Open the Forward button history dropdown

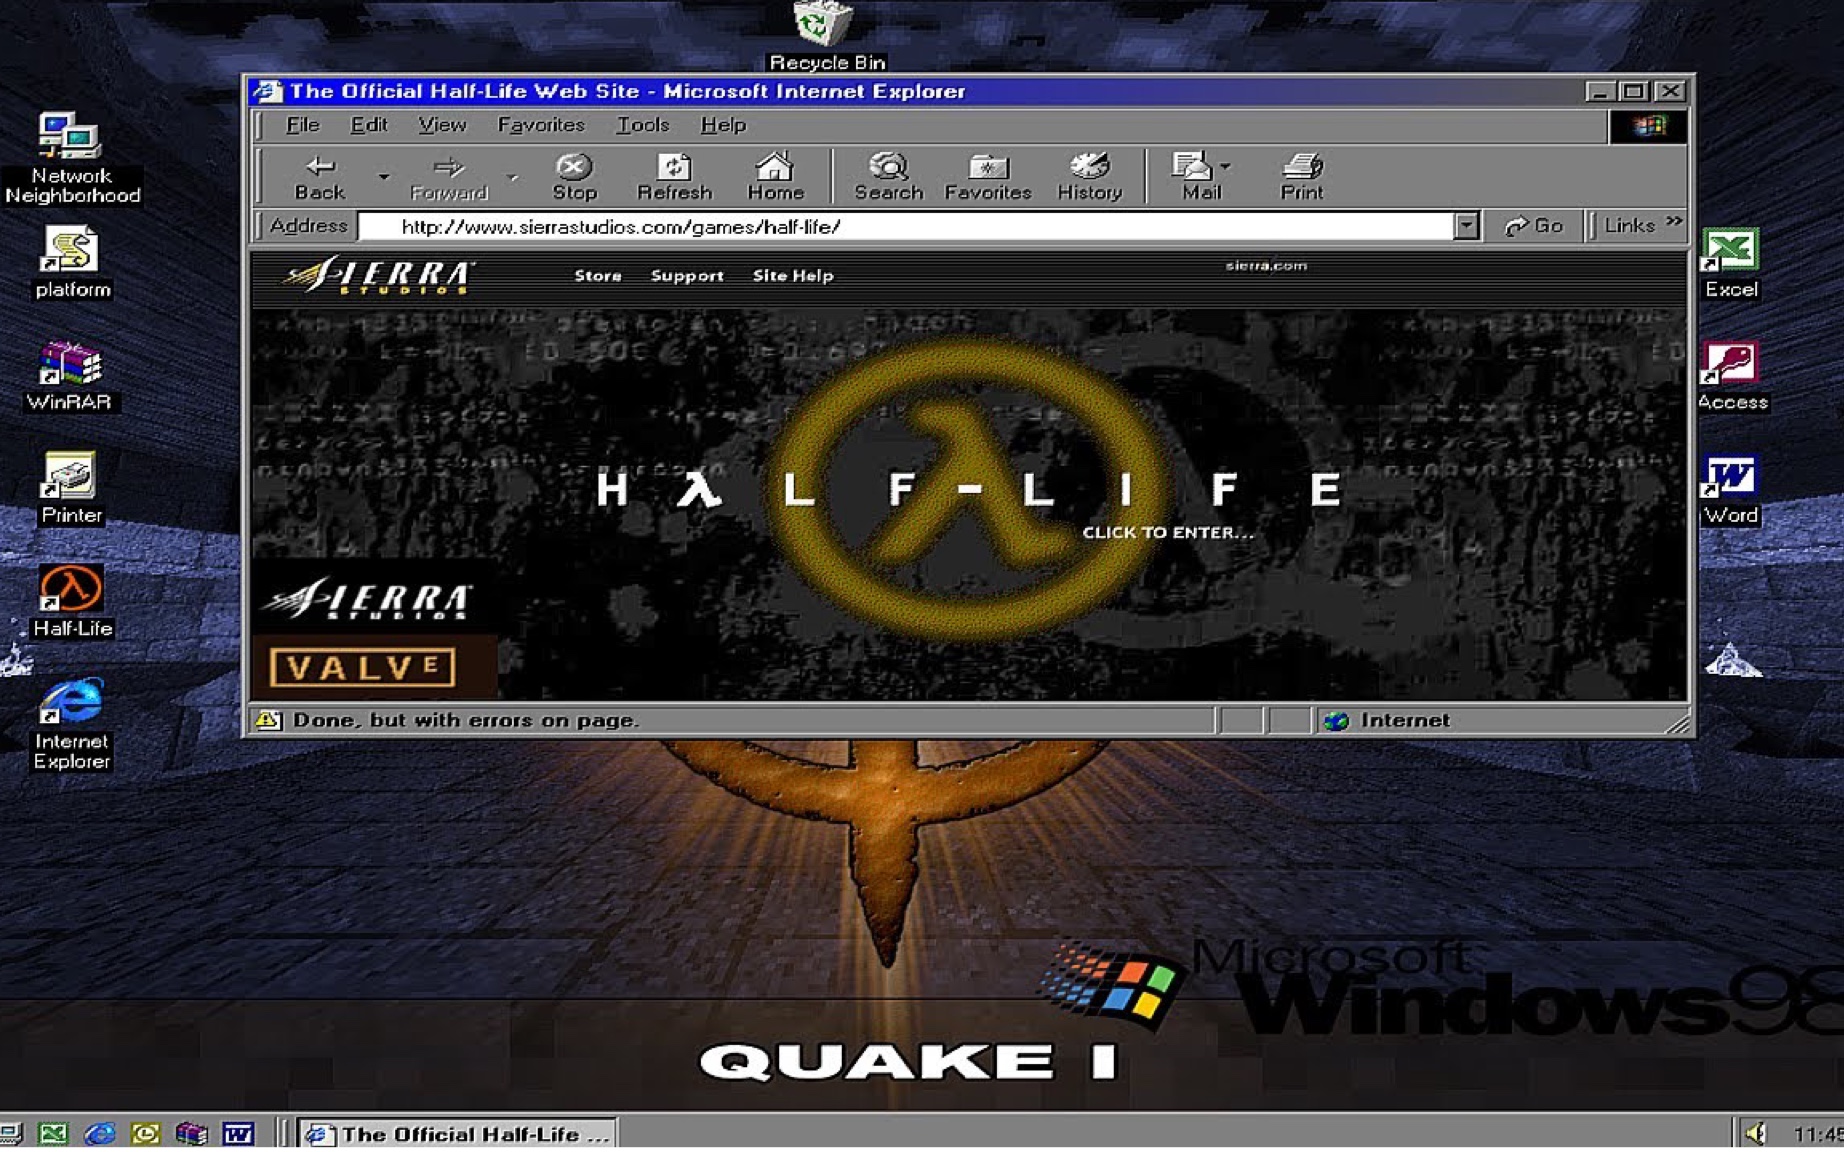[x=513, y=177]
